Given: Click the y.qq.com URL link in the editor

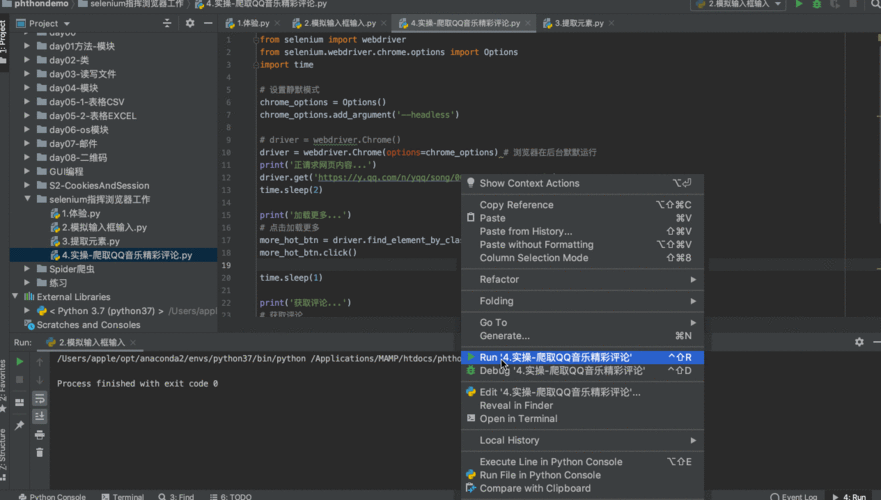Looking at the screenshot, I should click(x=389, y=178).
